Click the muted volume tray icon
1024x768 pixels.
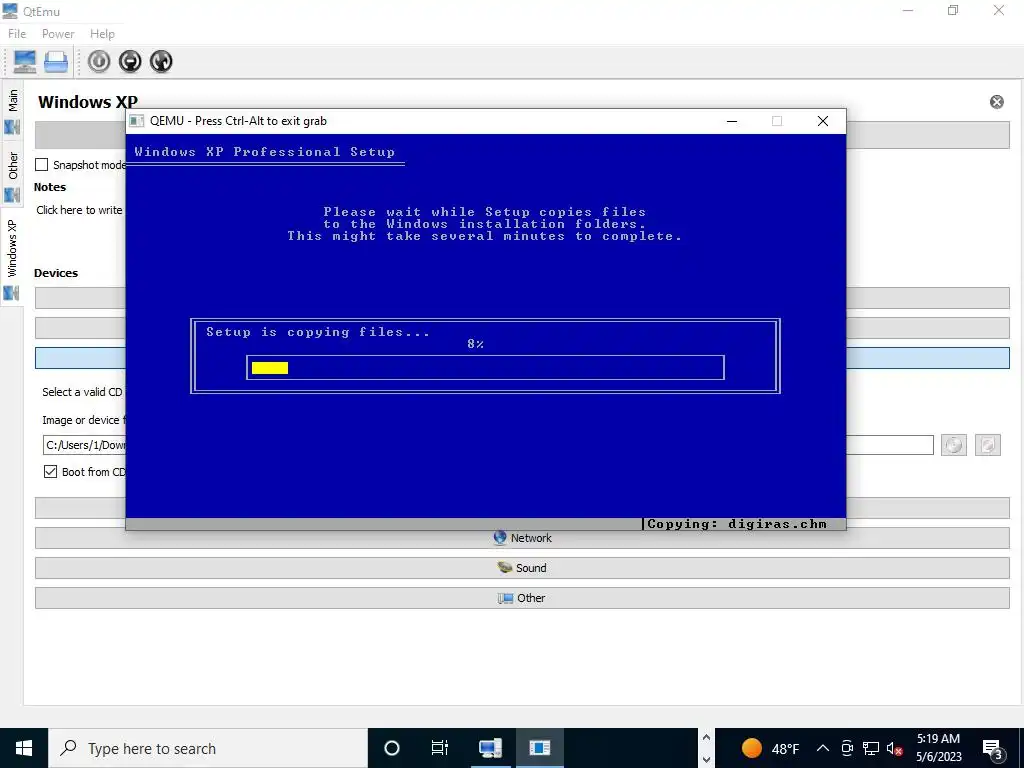coord(895,749)
